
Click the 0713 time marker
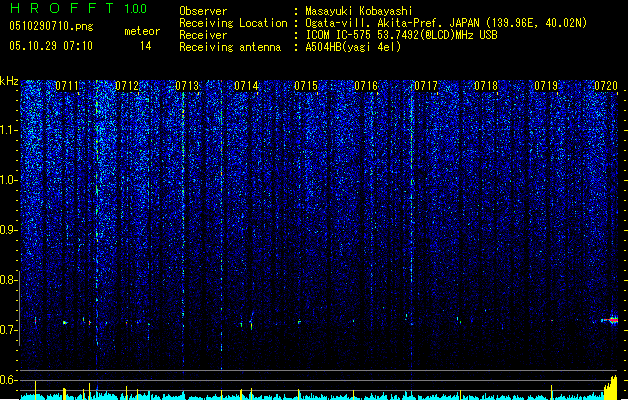click(187, 86)
